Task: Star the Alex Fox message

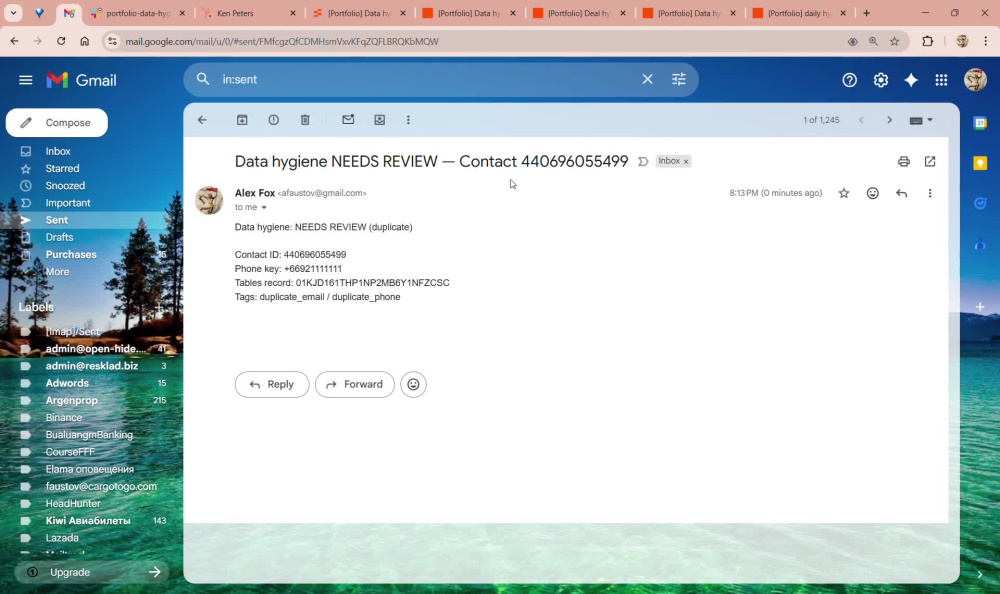Action: point(844,193)
